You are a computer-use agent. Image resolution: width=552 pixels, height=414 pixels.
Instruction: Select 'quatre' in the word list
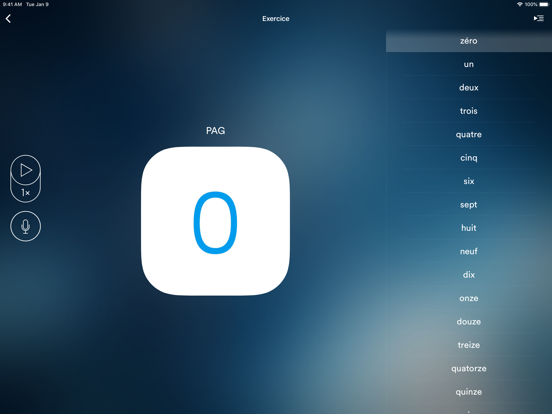coord(469,134)
